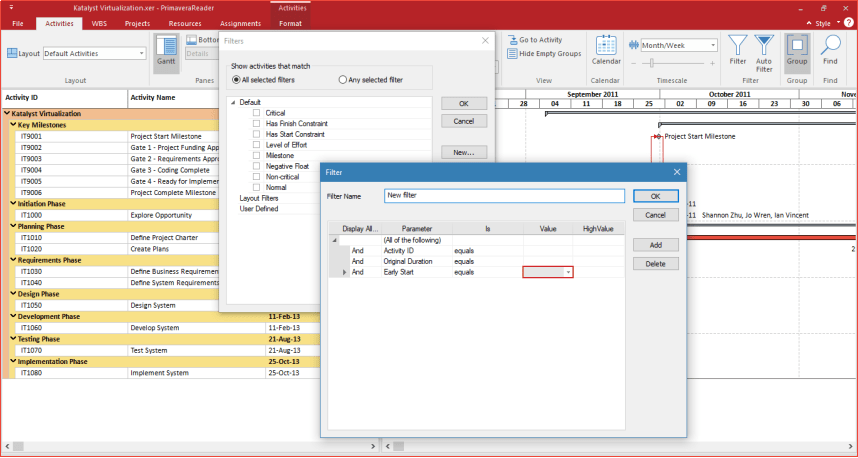Image resolution: width=858 pixels, height=458 pixels.
Task: Check the Negative Float checkbox
Action: (256, 166)
